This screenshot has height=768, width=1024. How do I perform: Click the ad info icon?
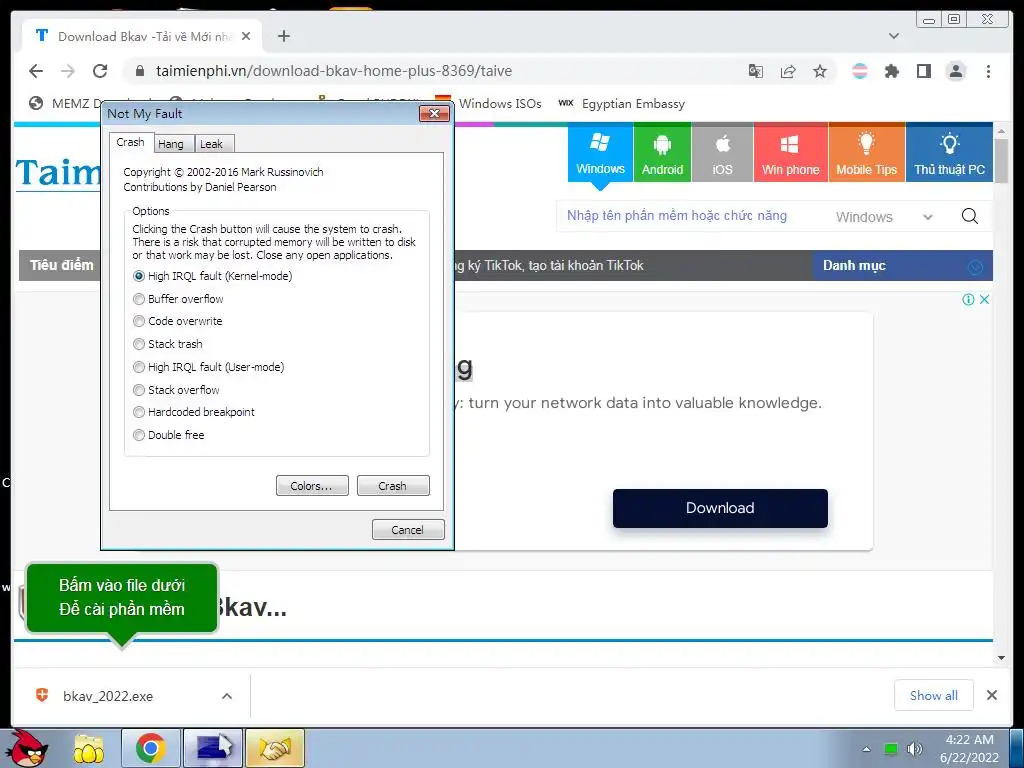[x=968, y=300]
